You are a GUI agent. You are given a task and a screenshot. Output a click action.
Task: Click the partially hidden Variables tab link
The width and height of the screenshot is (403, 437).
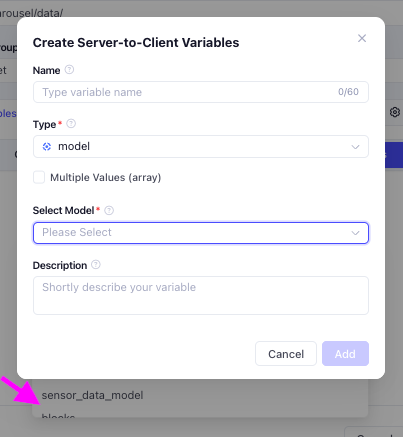coord(8,113)
